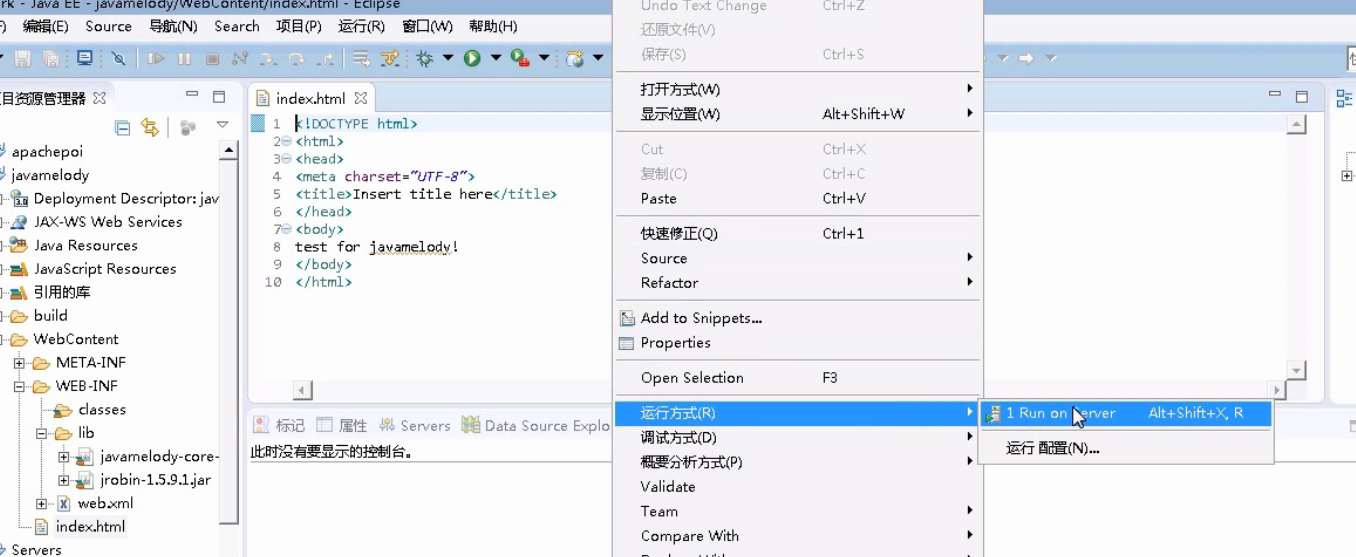Open the 窗口(W) menu
The height and width of the screenshot is (557, 1356).
click(428, 27)
